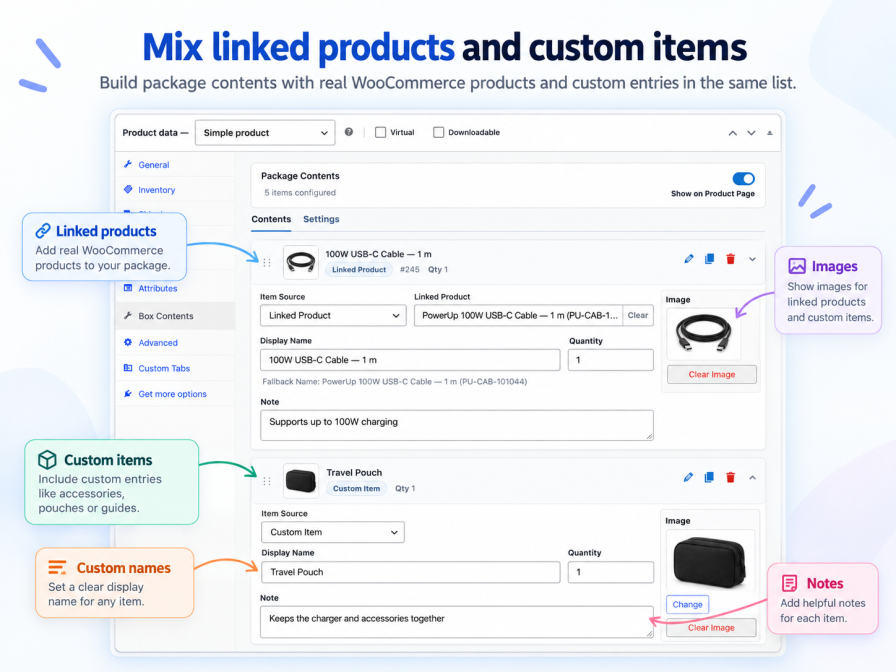The height and width of the screenshot is (672, 896).
Task: Move Product data panel down arrow
Action: 751,133
